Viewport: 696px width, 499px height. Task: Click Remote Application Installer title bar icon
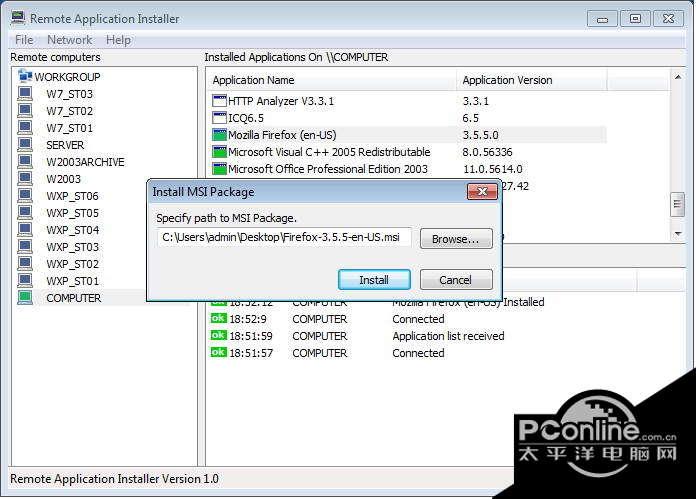click(18, 18)
